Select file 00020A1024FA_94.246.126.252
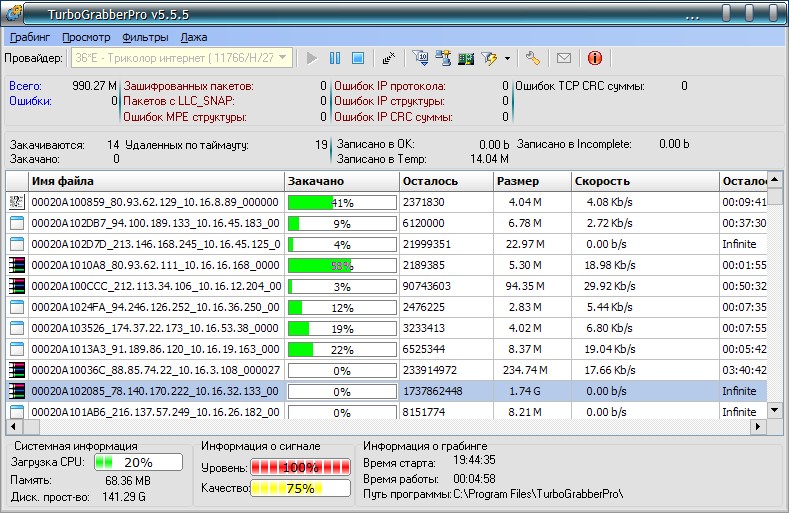The image size is (789, 513). pyautogui.click(x=155, y=307)
